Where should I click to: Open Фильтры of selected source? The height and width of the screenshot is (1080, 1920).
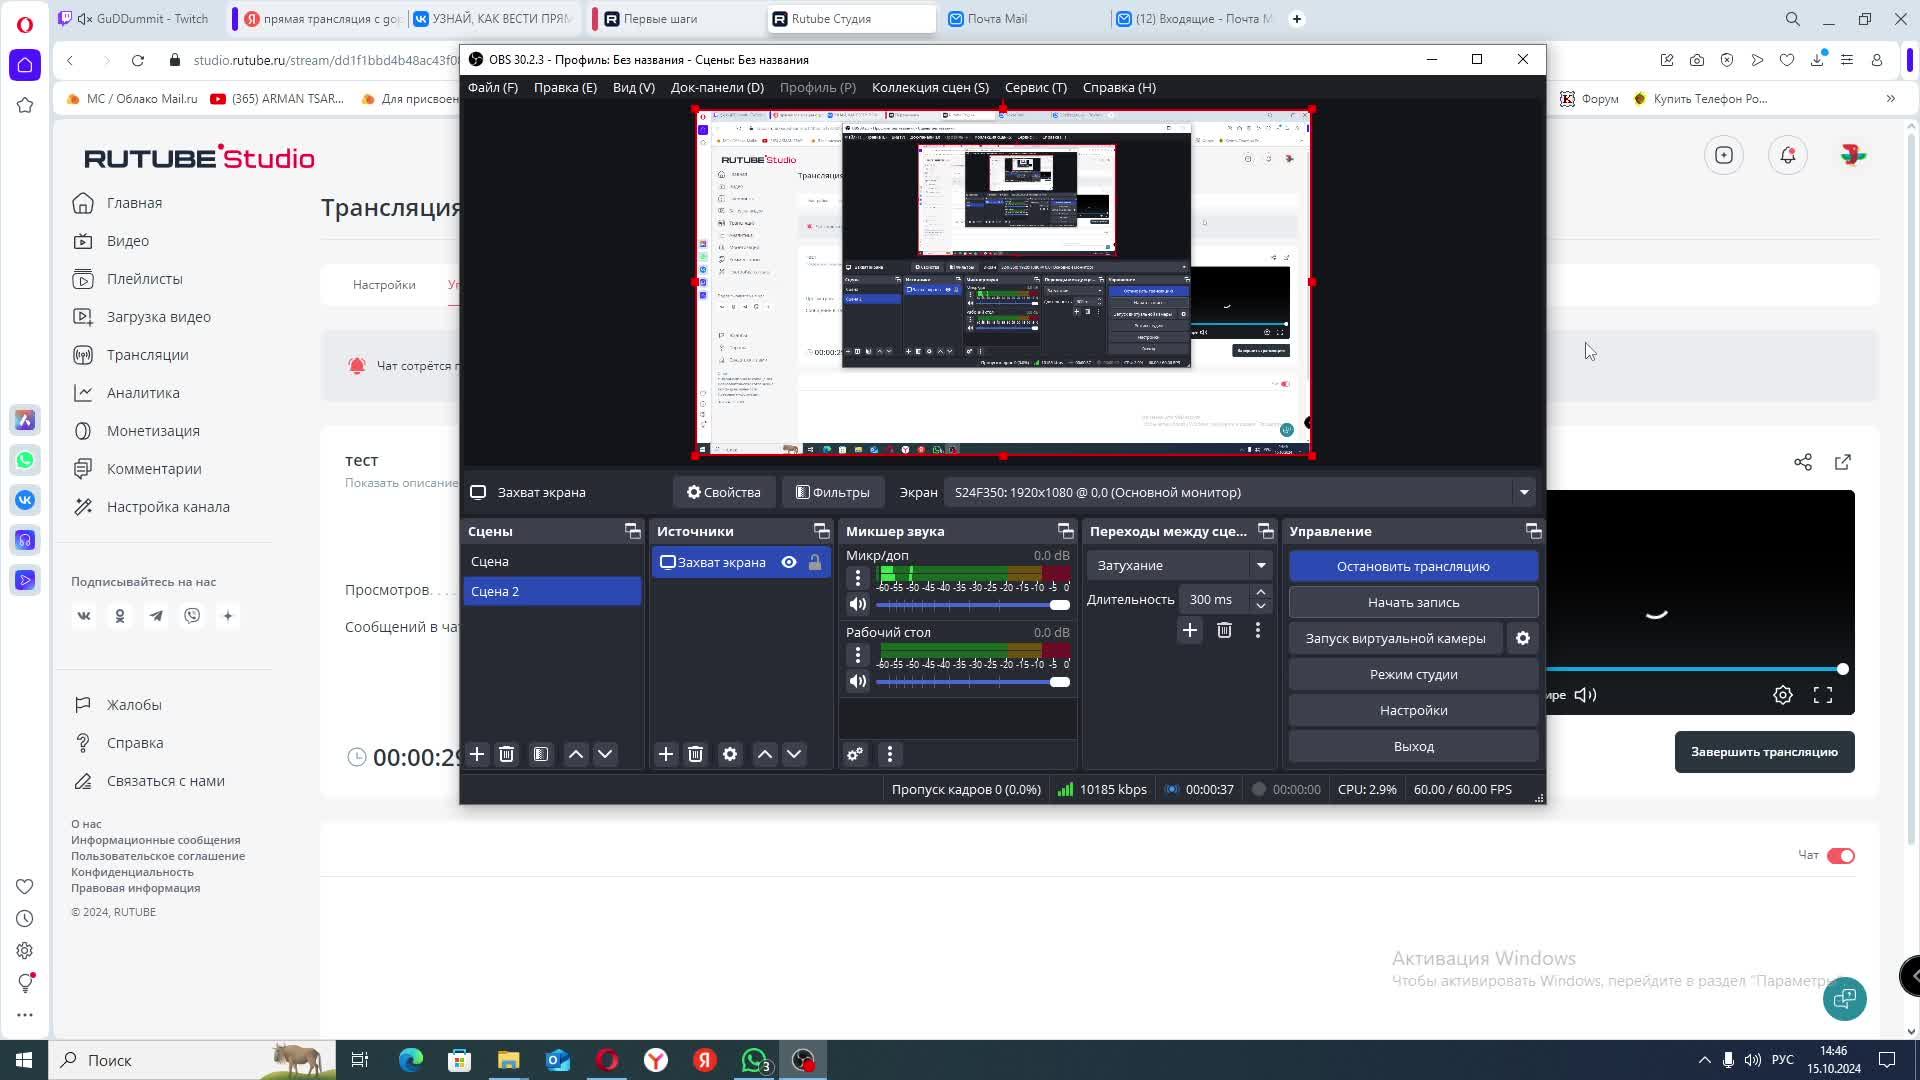pyautogui.click(x=832, y=492)
